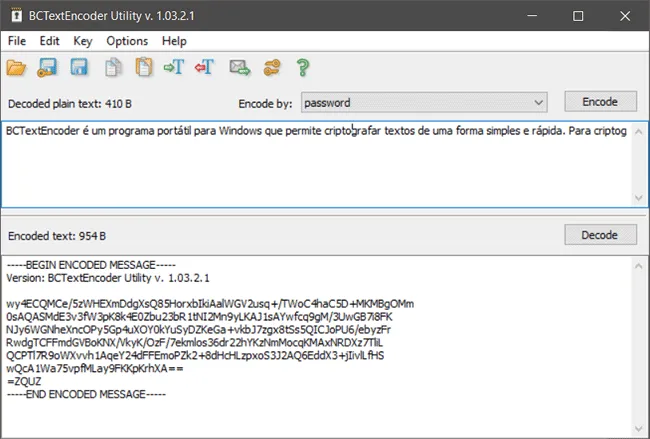The width and height of the screenshot is (650, 439).
Task: Open the Key menu
Action: pyautogui.click(x=83, y=41)
